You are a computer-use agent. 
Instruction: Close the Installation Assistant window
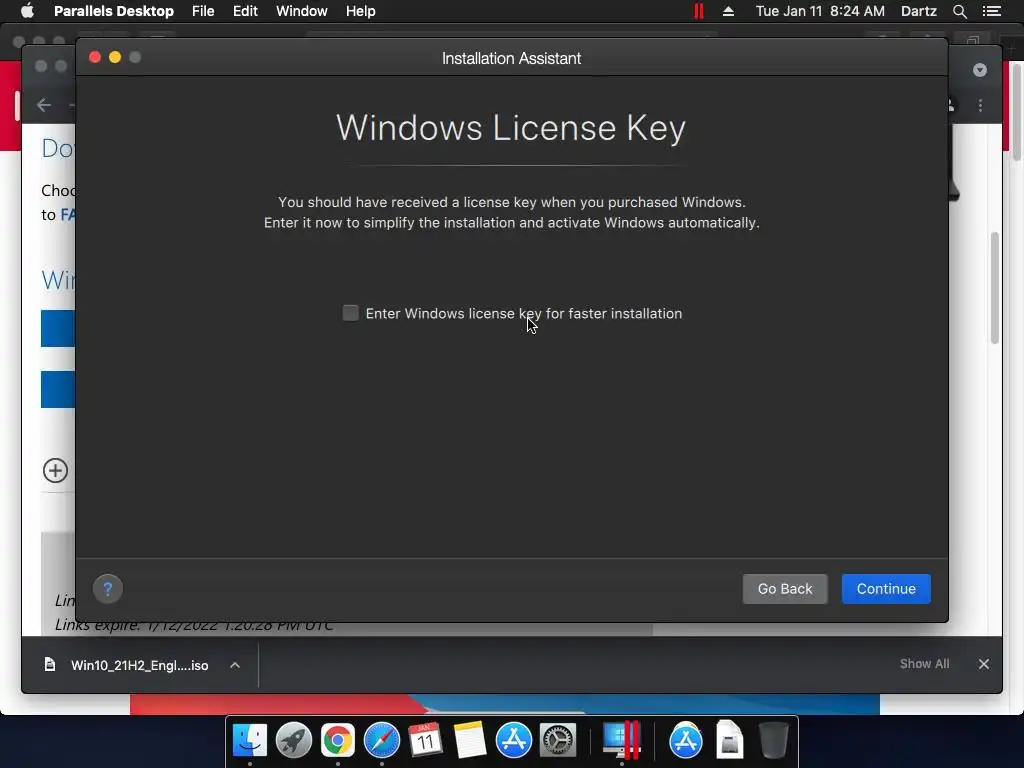tap(95, 57)
